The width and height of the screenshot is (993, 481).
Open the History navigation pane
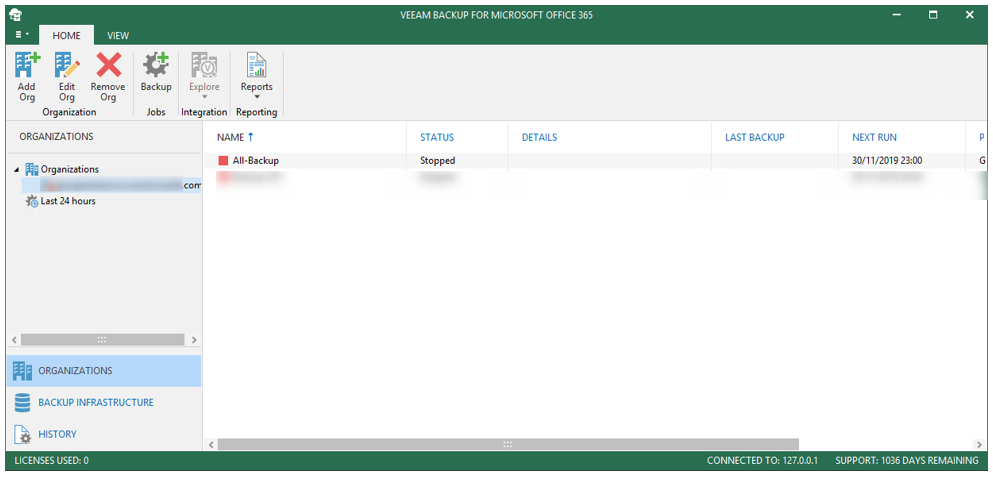click(57, 434)
